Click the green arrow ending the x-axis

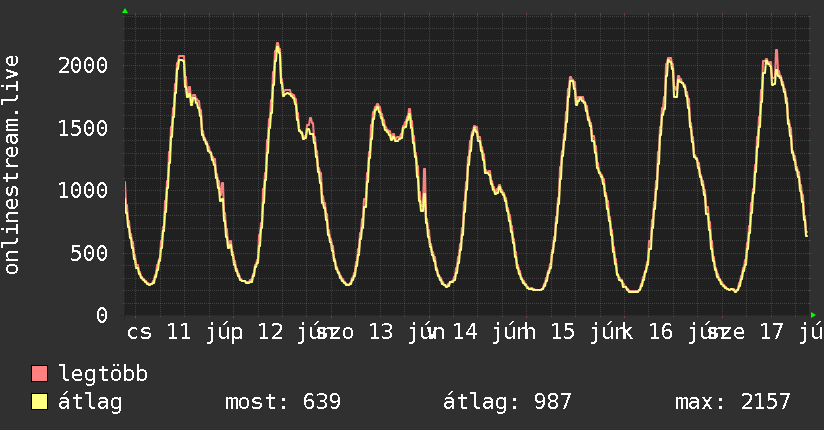tap(813, 315)
